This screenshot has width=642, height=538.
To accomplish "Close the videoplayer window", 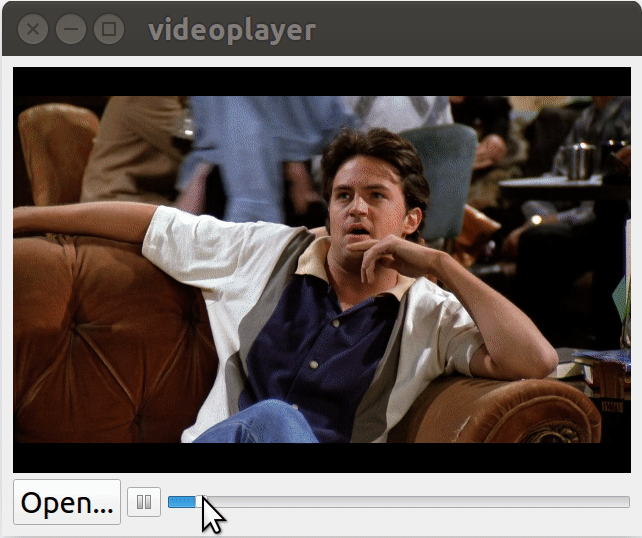I will 33,29.
